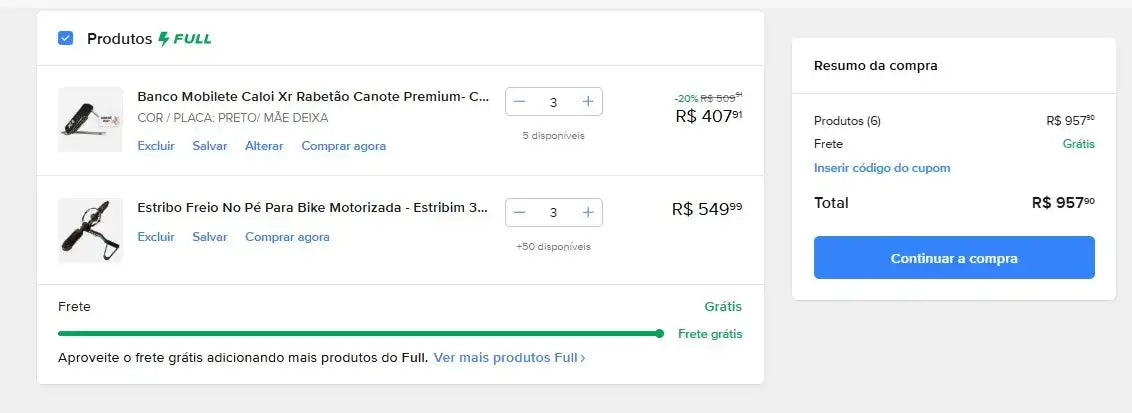
Task: Click Alterar for Banco Mobilete Caloi
Action: click(x=264, y=146)
